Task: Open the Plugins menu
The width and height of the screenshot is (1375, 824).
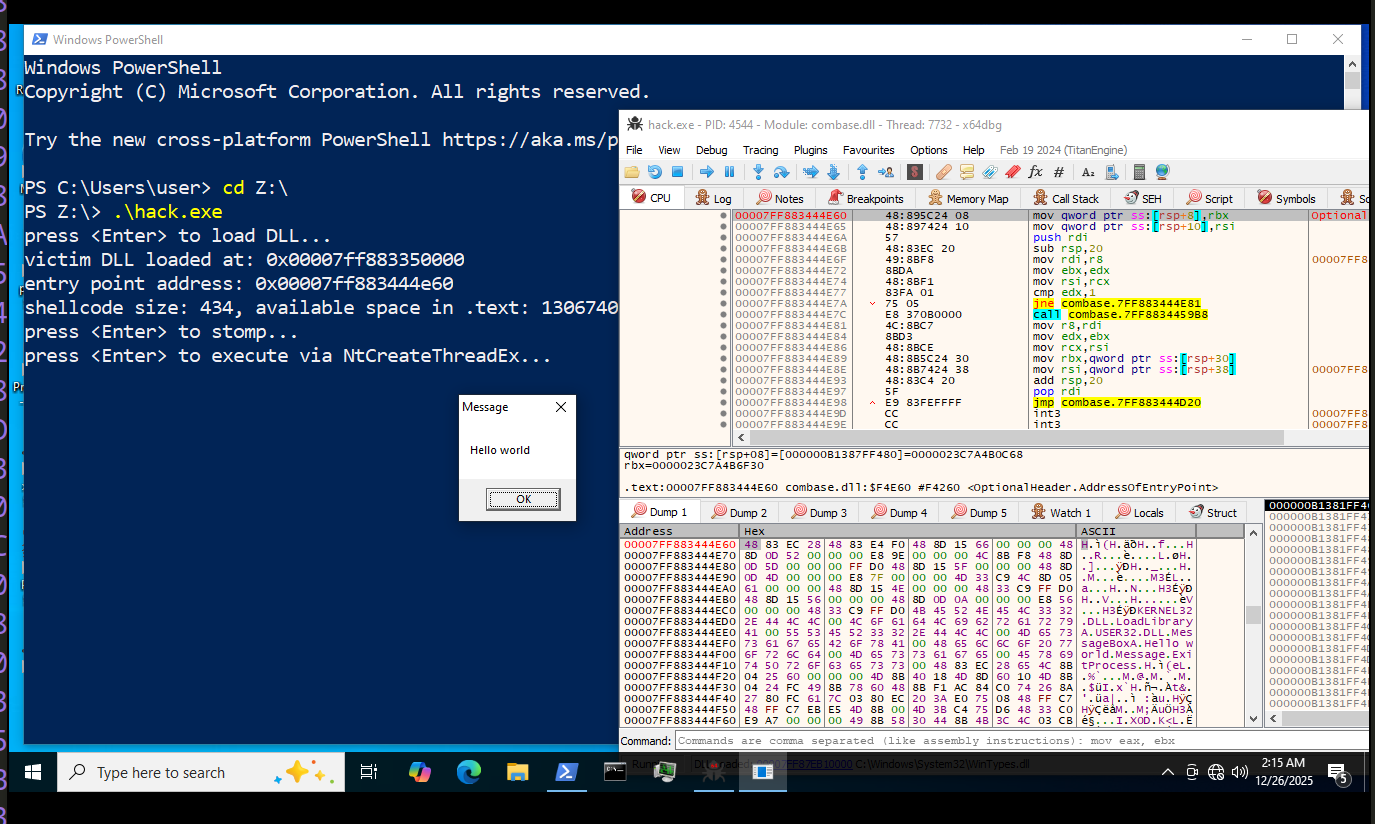Action: click(x=811, y=150)
